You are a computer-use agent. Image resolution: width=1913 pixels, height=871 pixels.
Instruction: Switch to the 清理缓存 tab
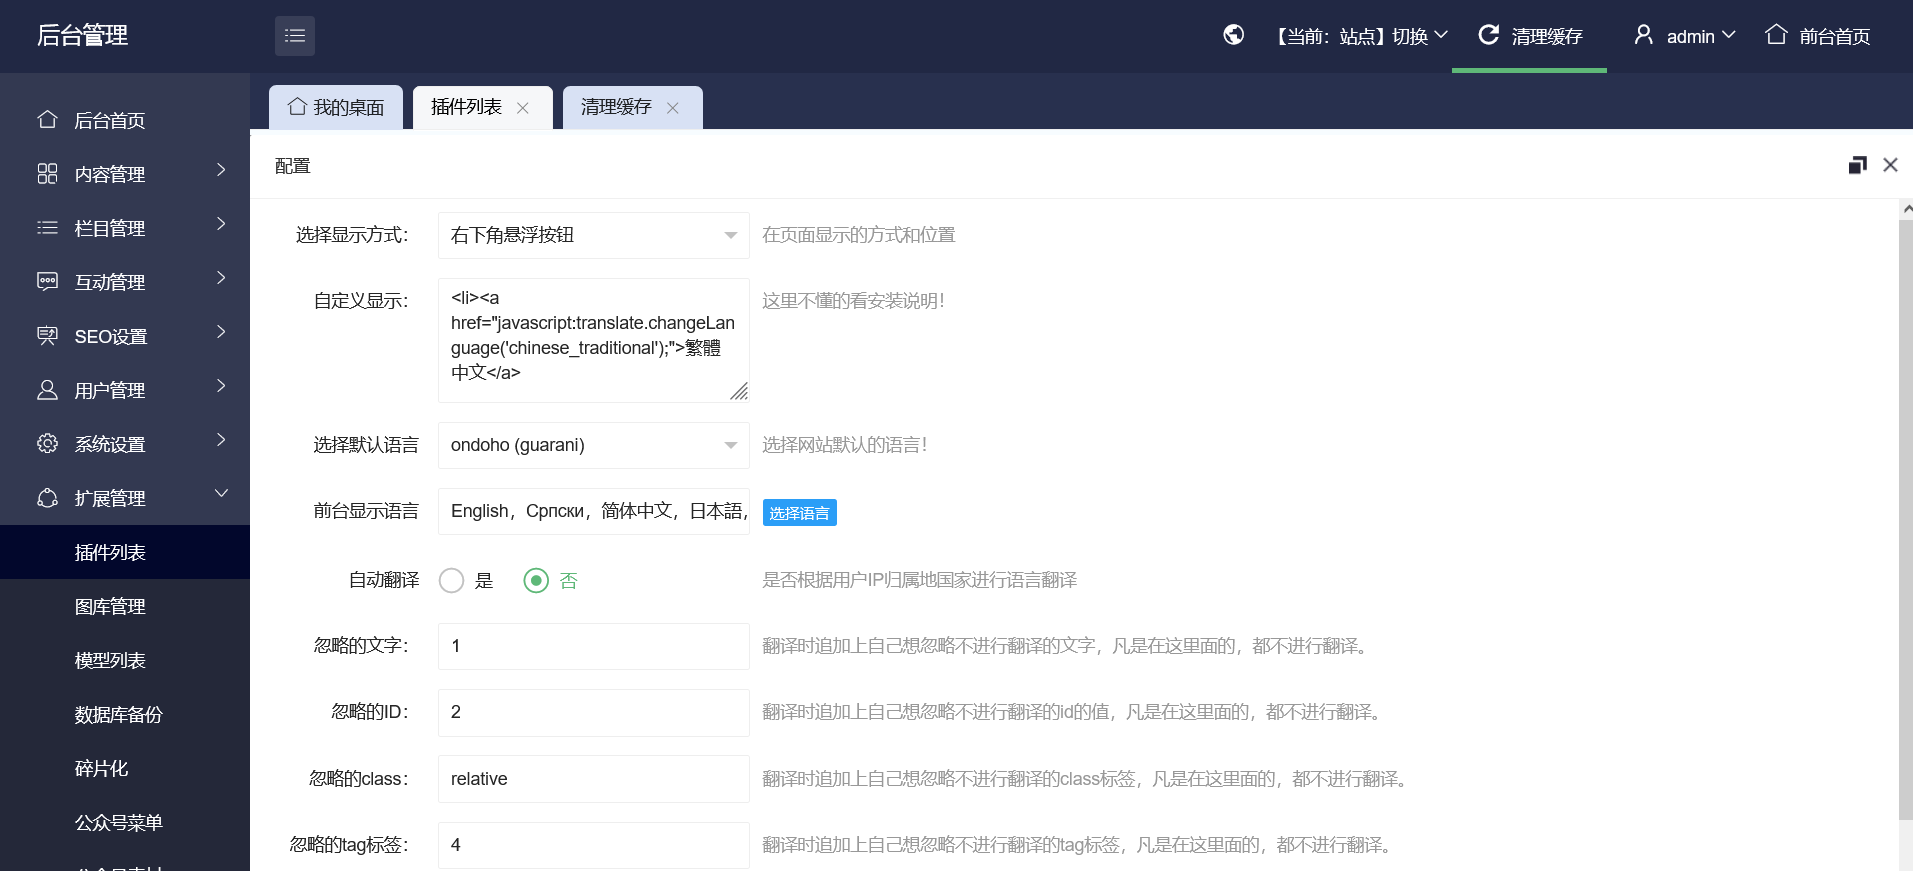click(x=633, y=107)
